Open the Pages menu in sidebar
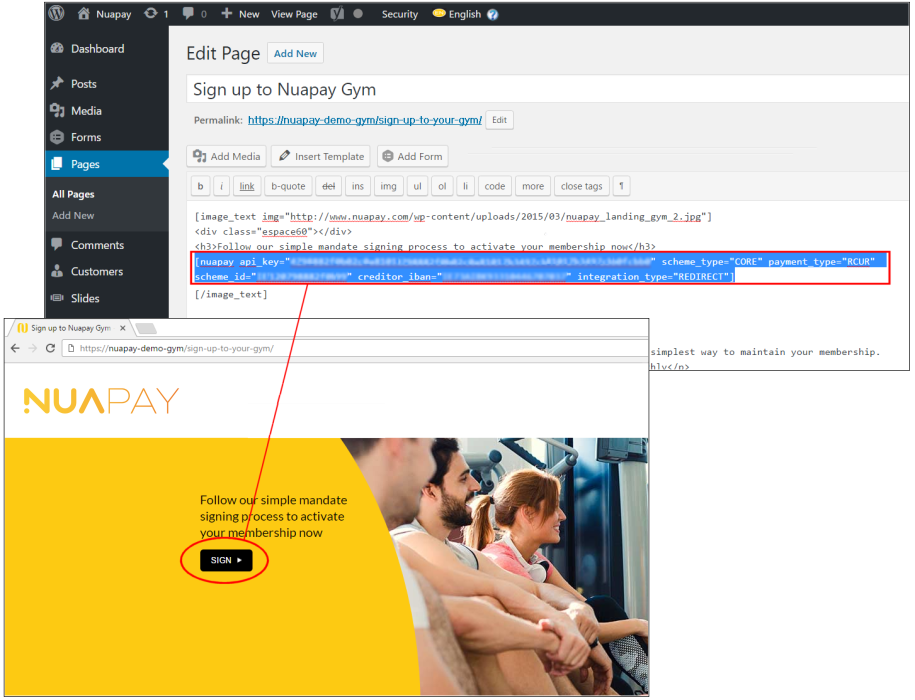The image size is (915, 700). pos(107,164)
